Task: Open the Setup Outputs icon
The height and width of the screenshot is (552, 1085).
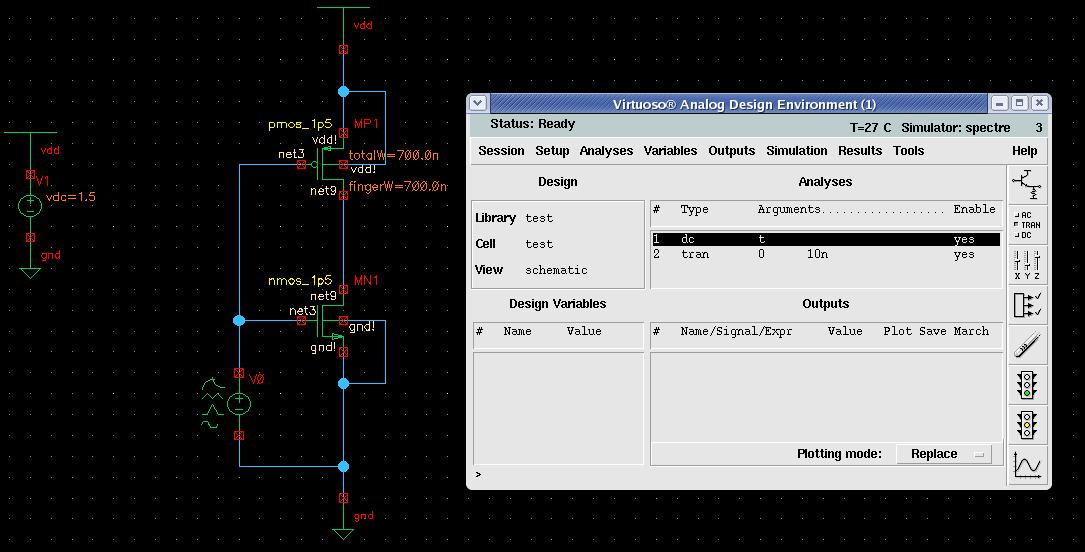Action: (1026, 304)
